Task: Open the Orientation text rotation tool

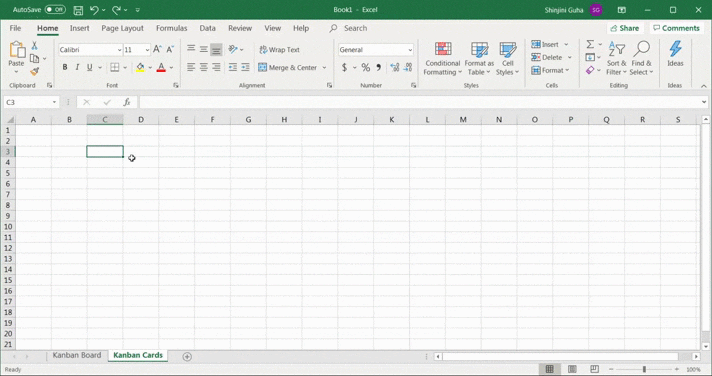Action: point(233,49)
